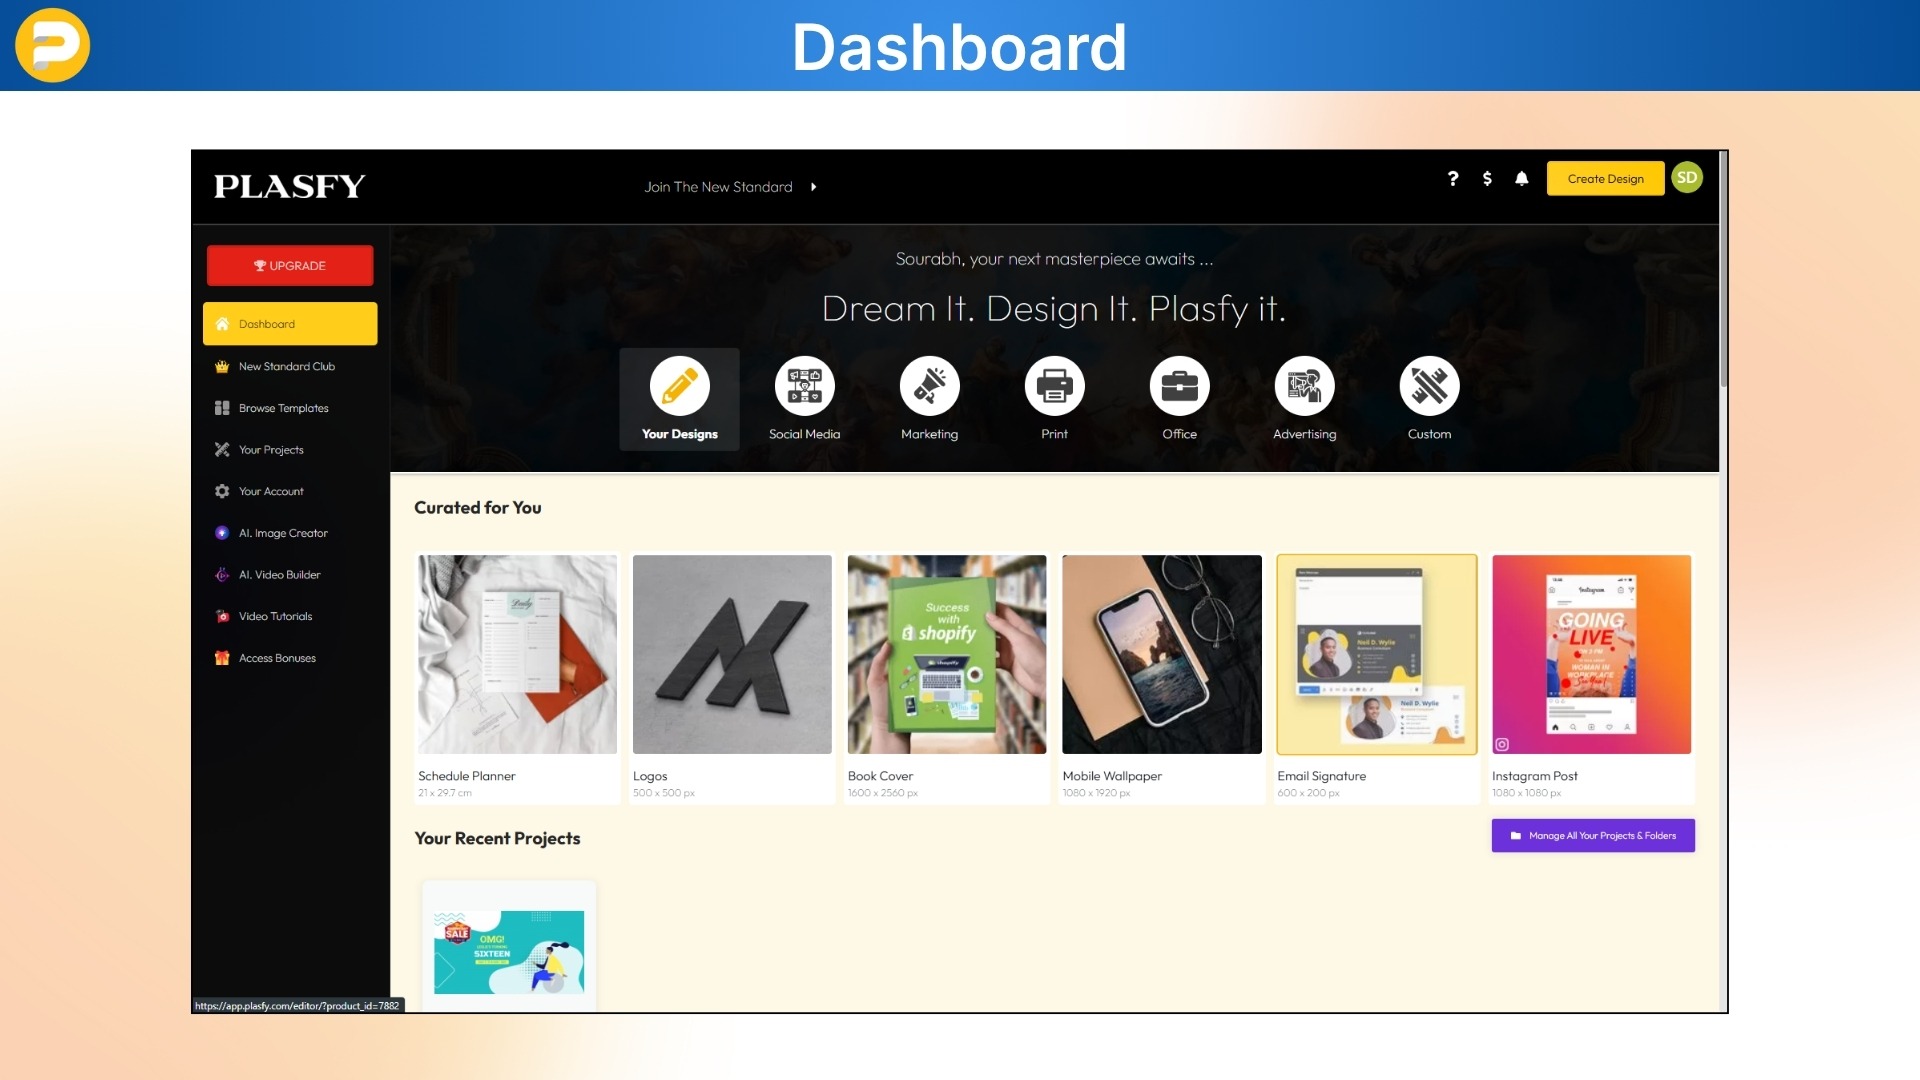Open the recent sale banner project
The image size is (1920, 1080).
(509, 951)
